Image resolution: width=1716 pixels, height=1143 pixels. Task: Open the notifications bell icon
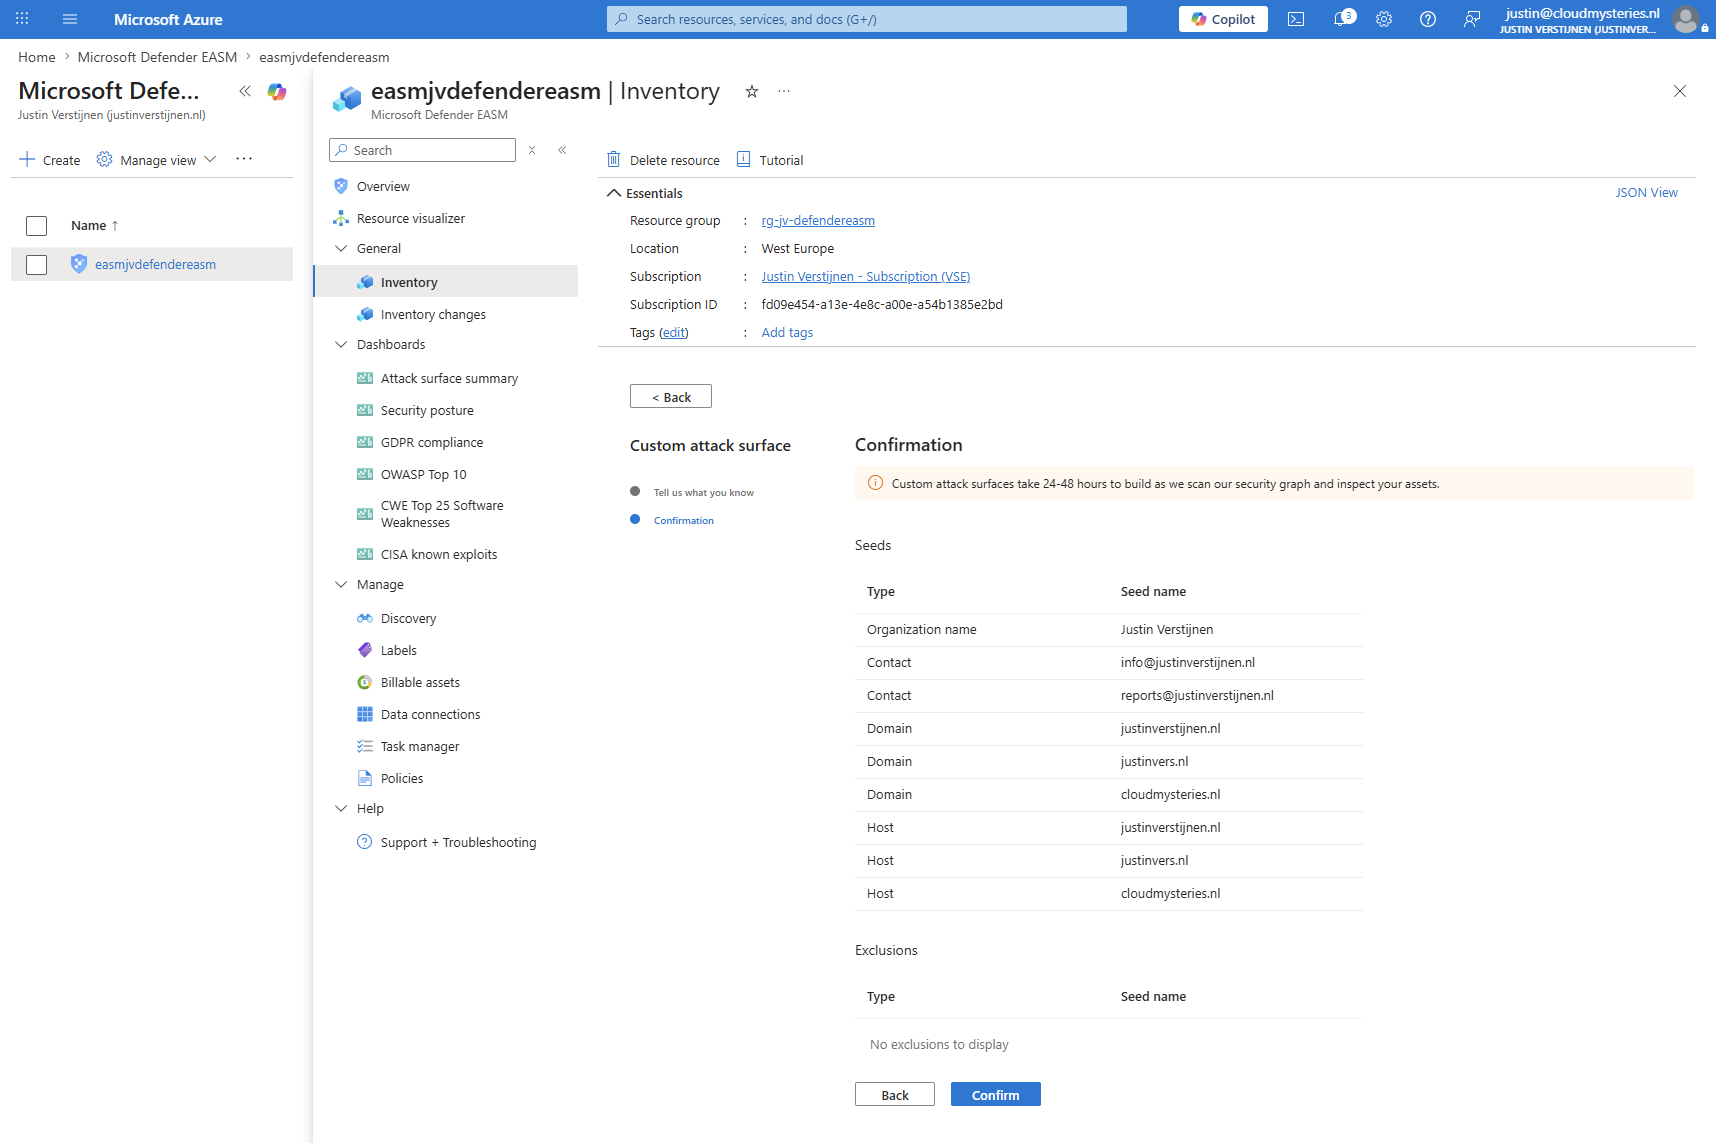click(x=1343, y=19)
